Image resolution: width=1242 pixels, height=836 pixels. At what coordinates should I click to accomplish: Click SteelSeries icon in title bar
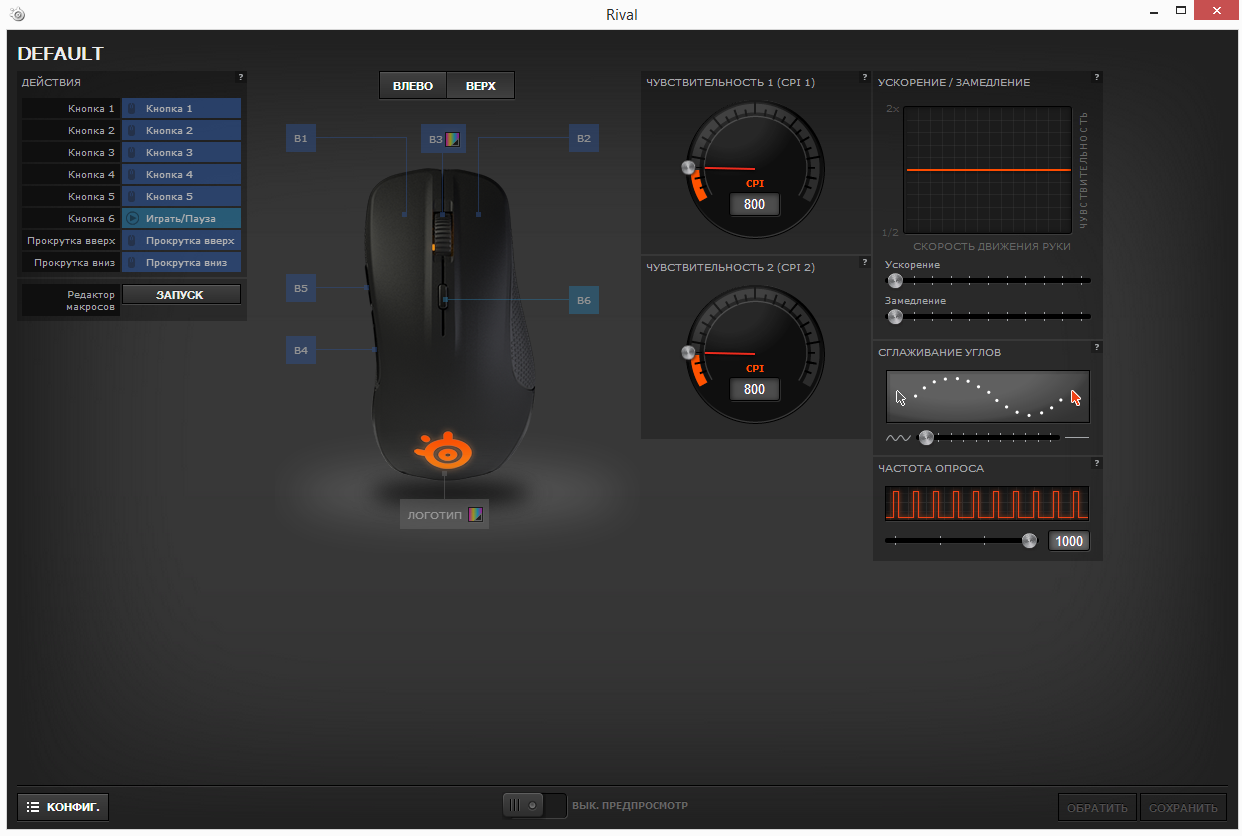[18, 14]
